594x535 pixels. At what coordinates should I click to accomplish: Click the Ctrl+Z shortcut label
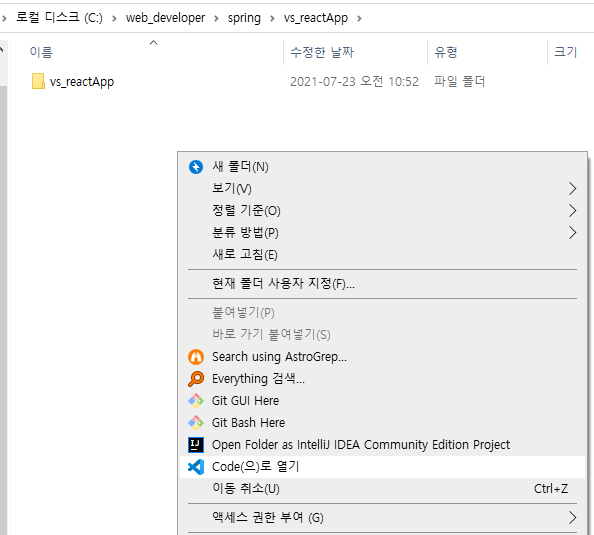coord(551,489)
